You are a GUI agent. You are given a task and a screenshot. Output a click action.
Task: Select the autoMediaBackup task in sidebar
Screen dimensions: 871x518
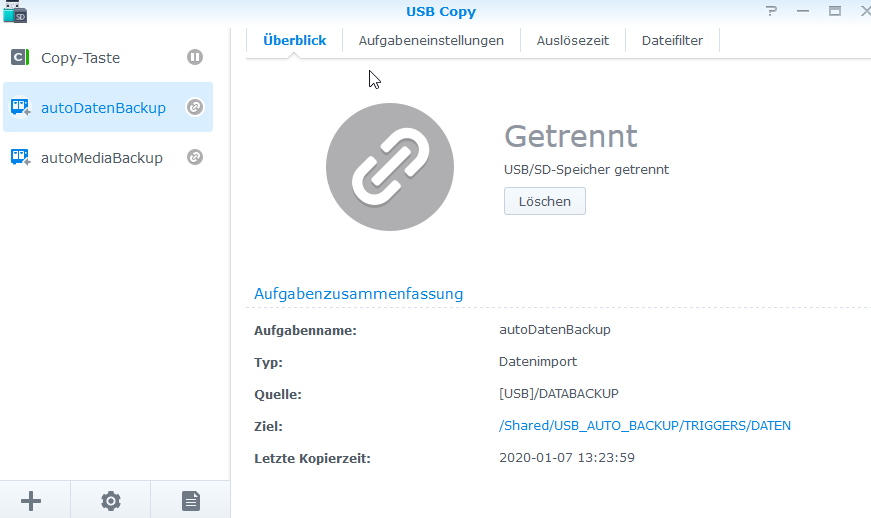(101, 158)
